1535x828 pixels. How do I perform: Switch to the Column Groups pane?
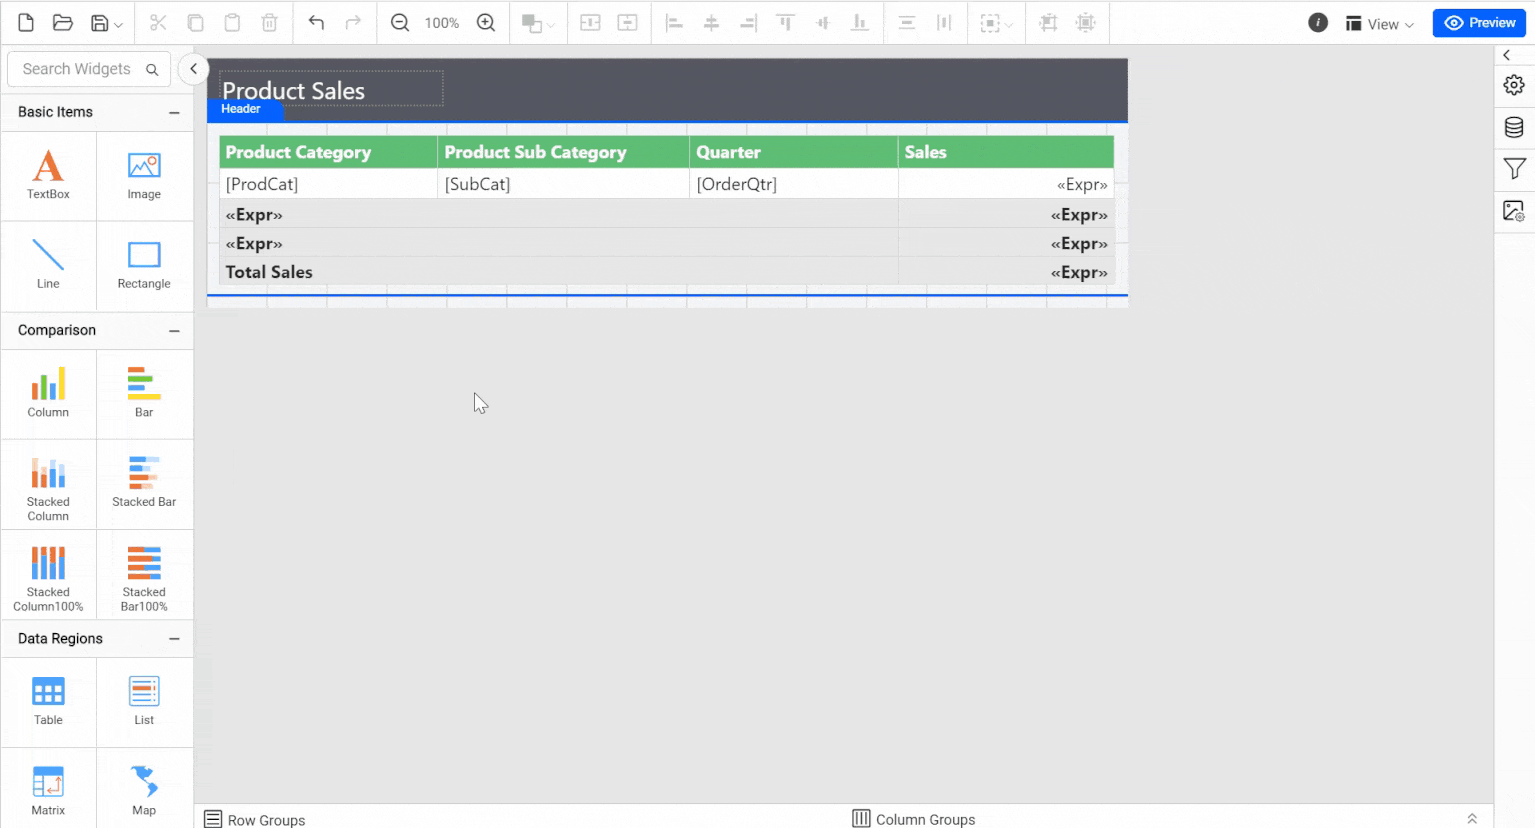pos(913,819)
